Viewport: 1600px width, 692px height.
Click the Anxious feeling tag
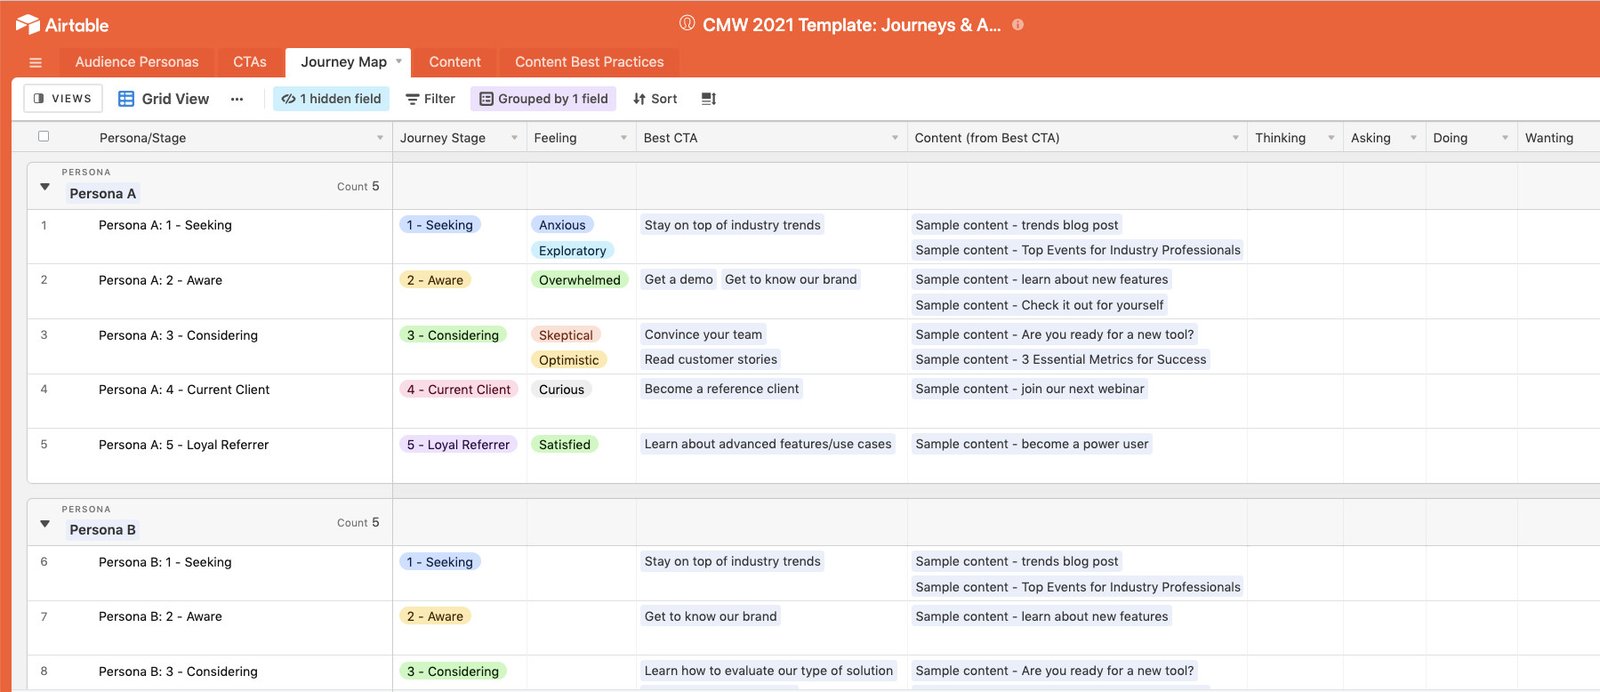point(562,225)
